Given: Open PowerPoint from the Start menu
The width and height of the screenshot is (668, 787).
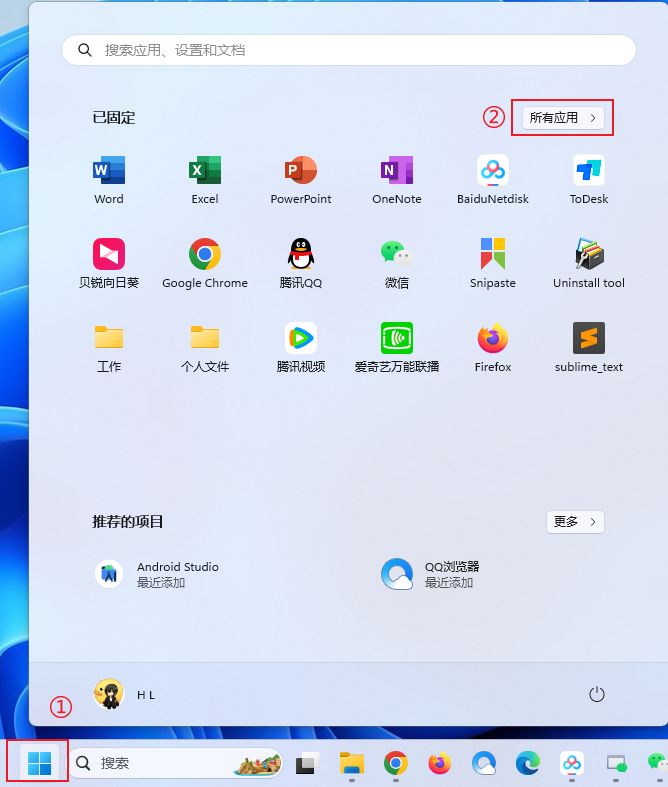Looking at the screenshot, I should pos(301,180).
